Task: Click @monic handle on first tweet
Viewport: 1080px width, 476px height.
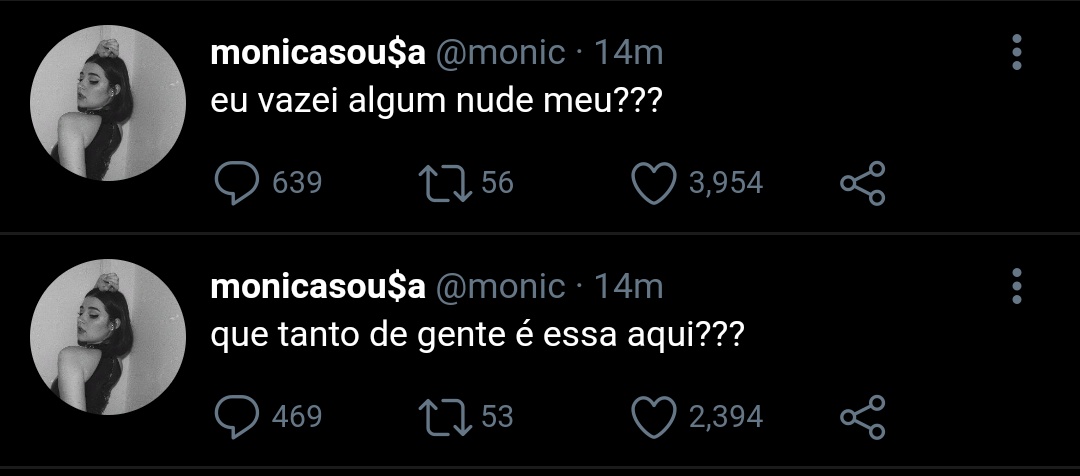Action: click(501, 54)
